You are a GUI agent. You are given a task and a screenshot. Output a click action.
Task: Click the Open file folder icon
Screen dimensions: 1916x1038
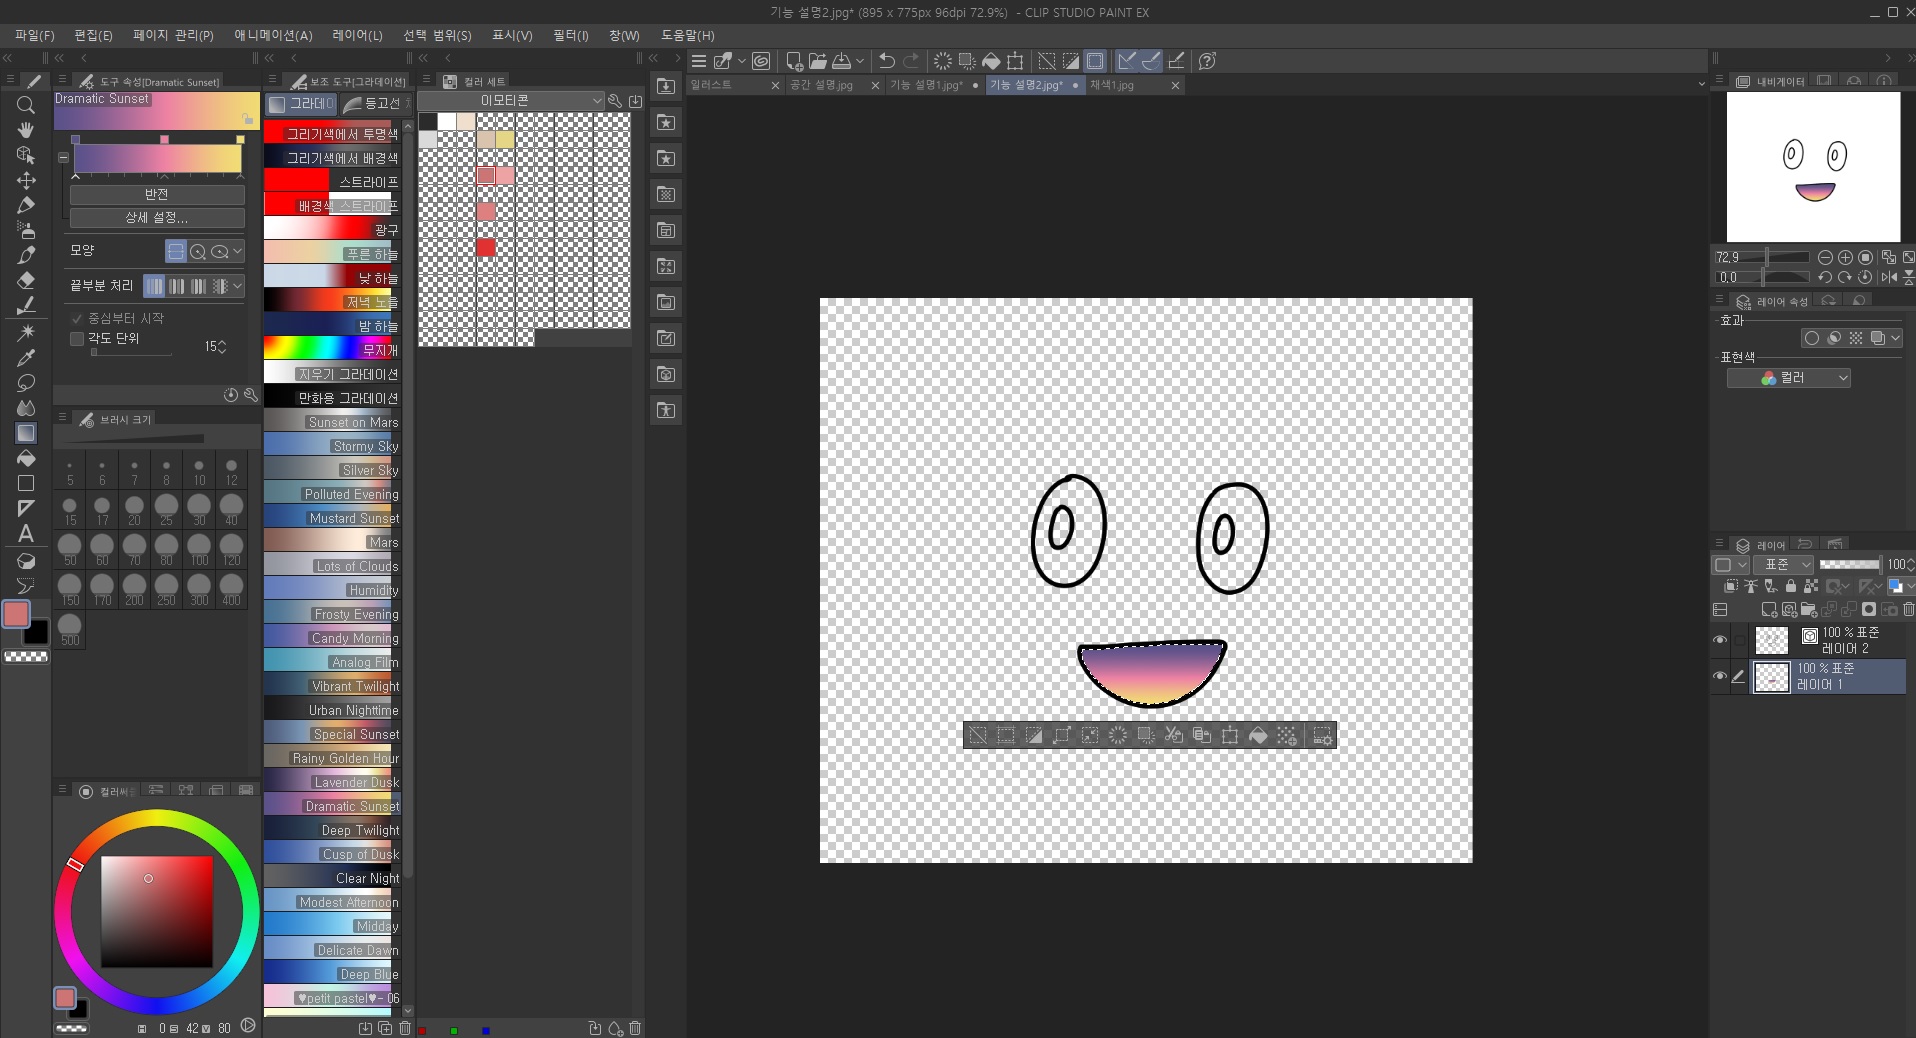tap(818, 61)
